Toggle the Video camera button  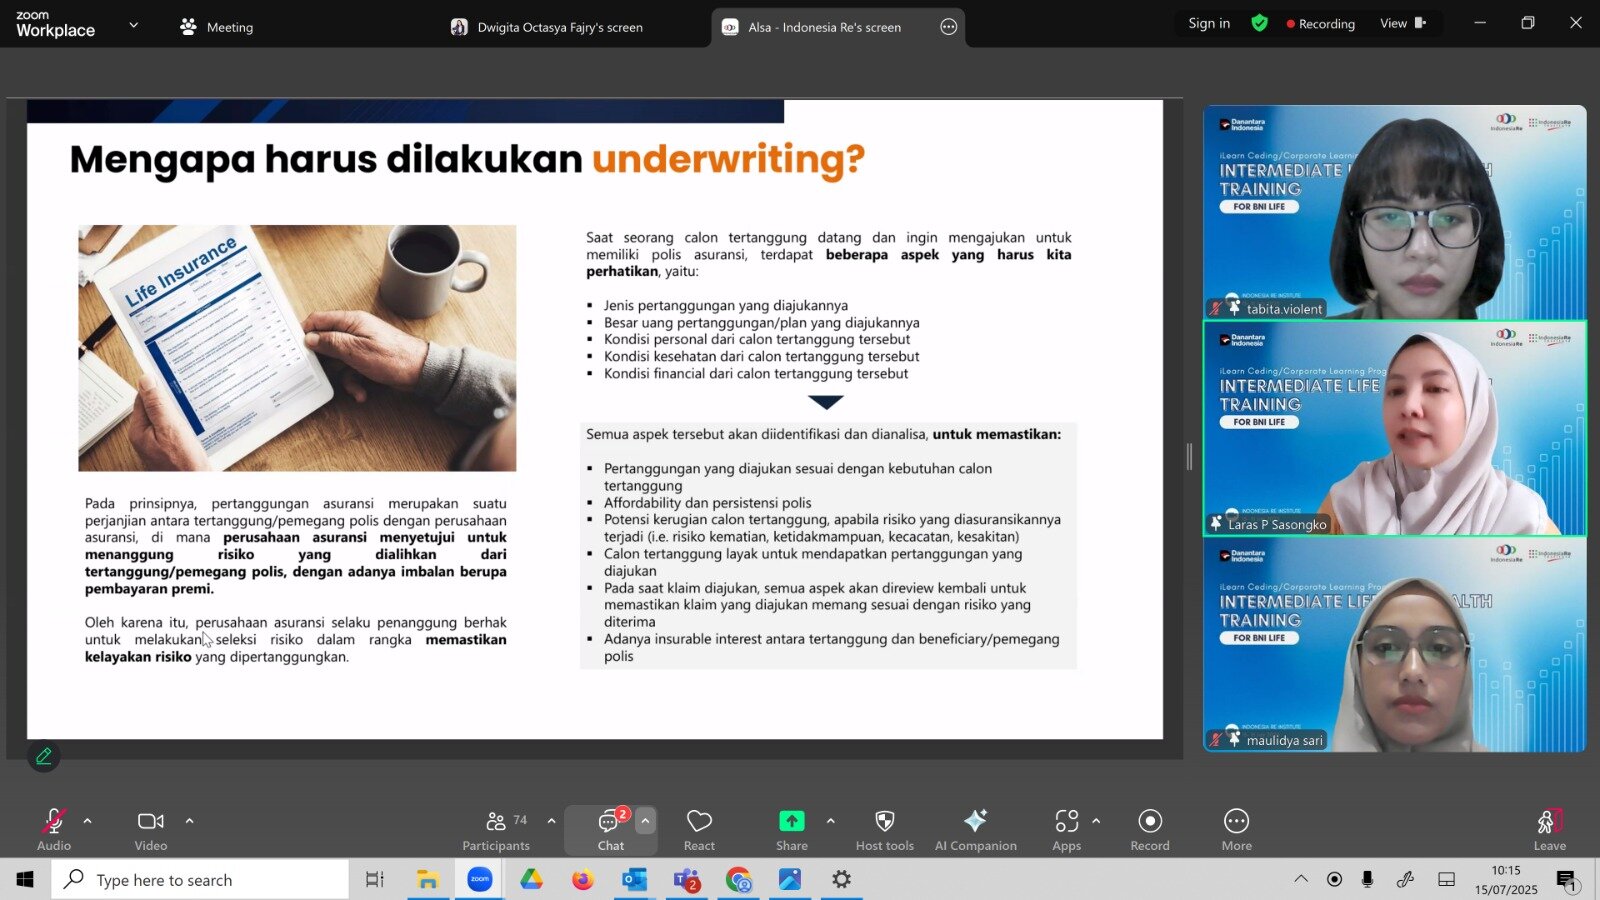coord(151,830)
